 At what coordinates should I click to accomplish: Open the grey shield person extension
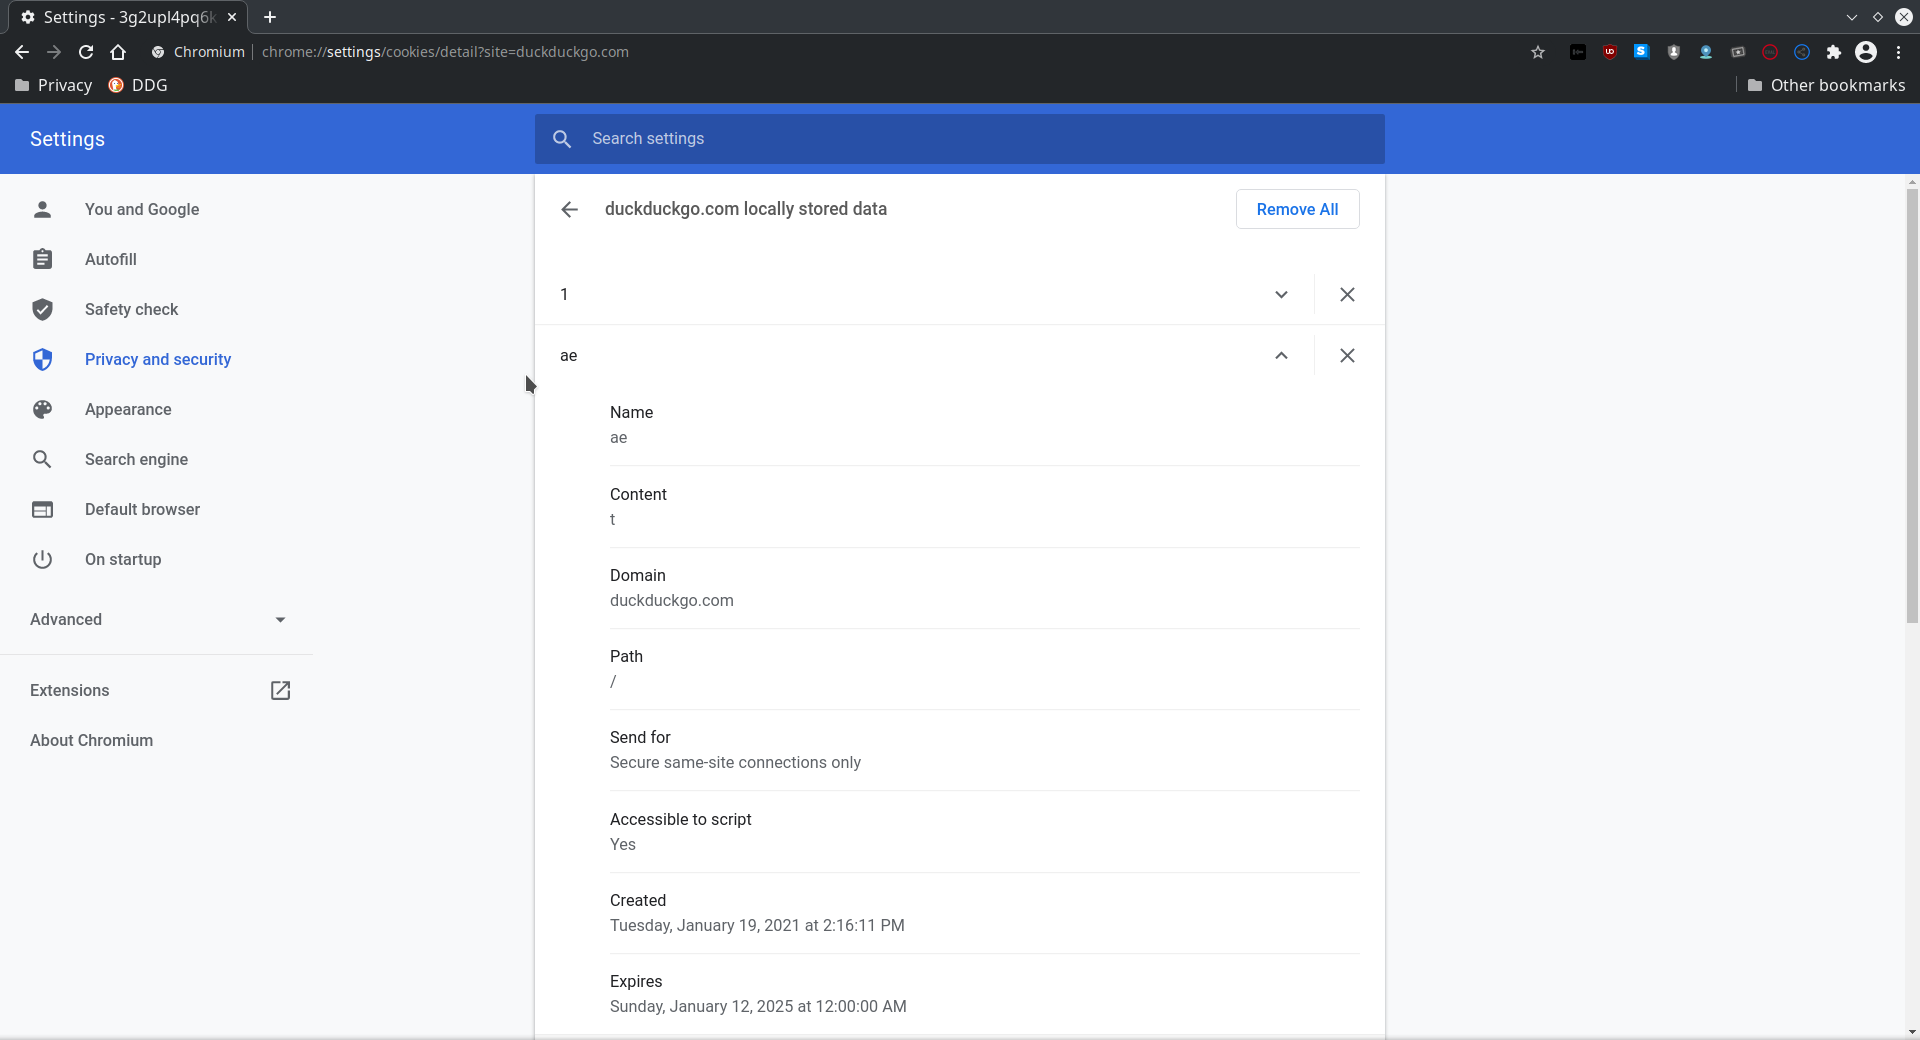(x=1674, y=52)
